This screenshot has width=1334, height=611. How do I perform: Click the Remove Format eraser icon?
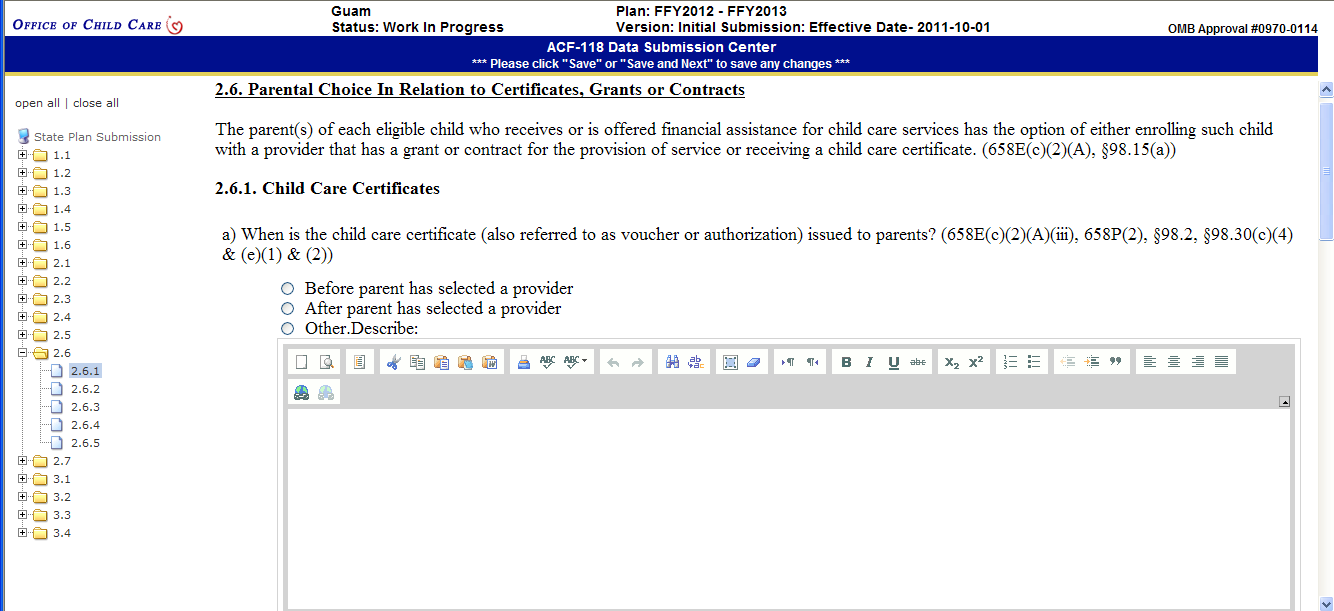755,362
